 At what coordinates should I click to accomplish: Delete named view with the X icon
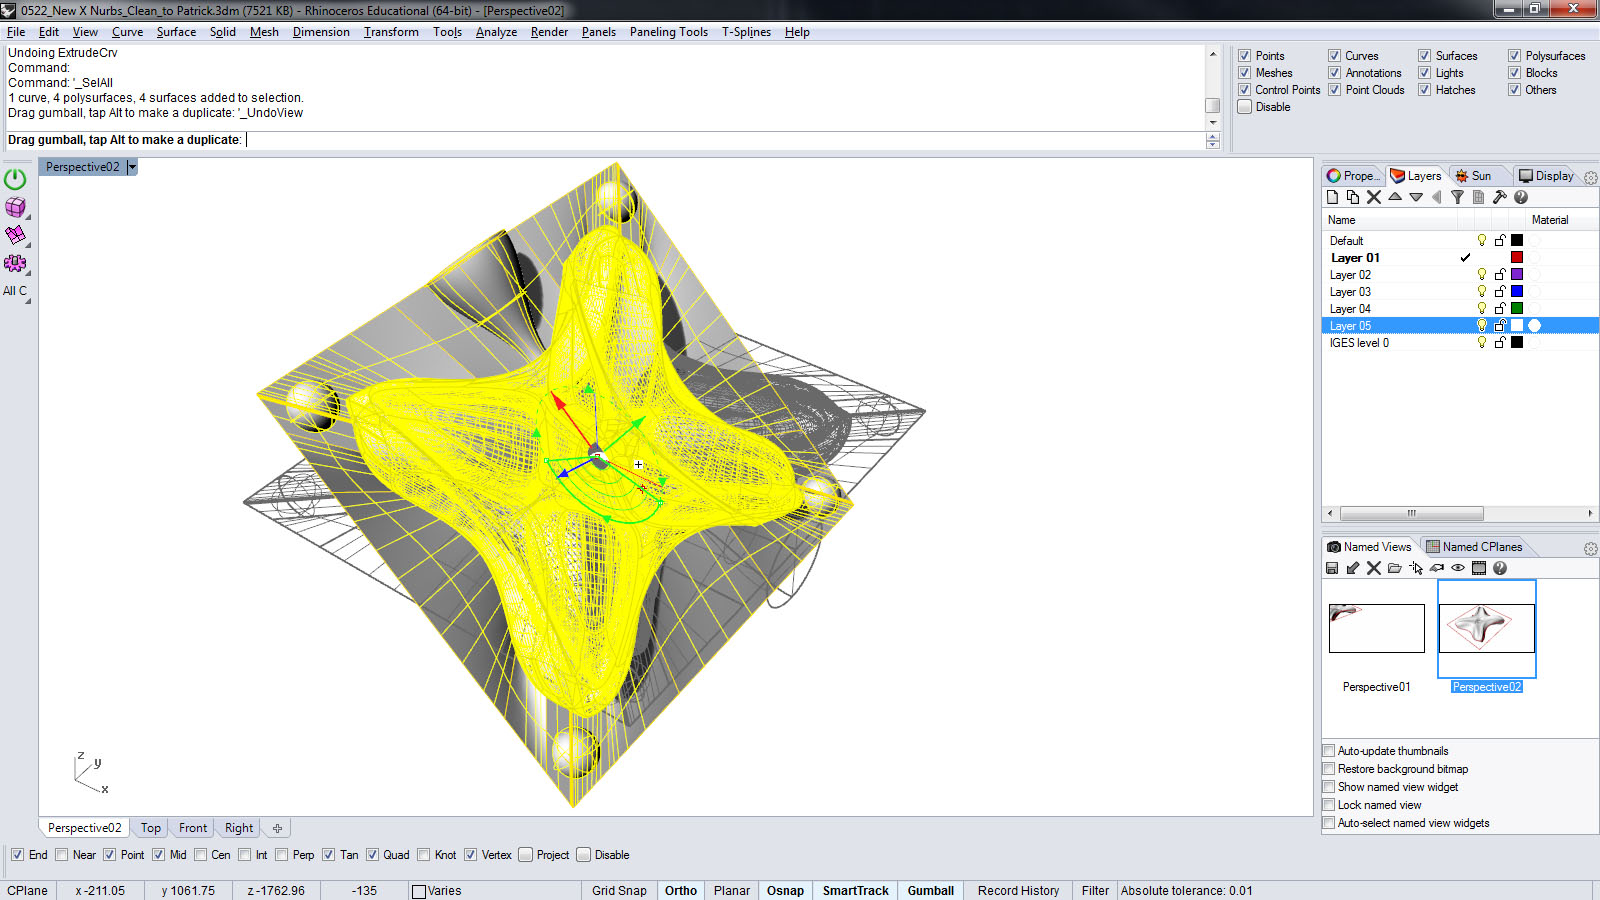point(1374,568)
